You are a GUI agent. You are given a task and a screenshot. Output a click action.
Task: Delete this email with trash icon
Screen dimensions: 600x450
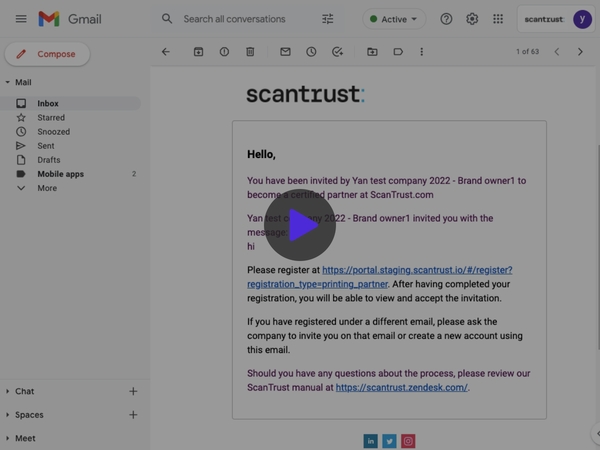250,52
